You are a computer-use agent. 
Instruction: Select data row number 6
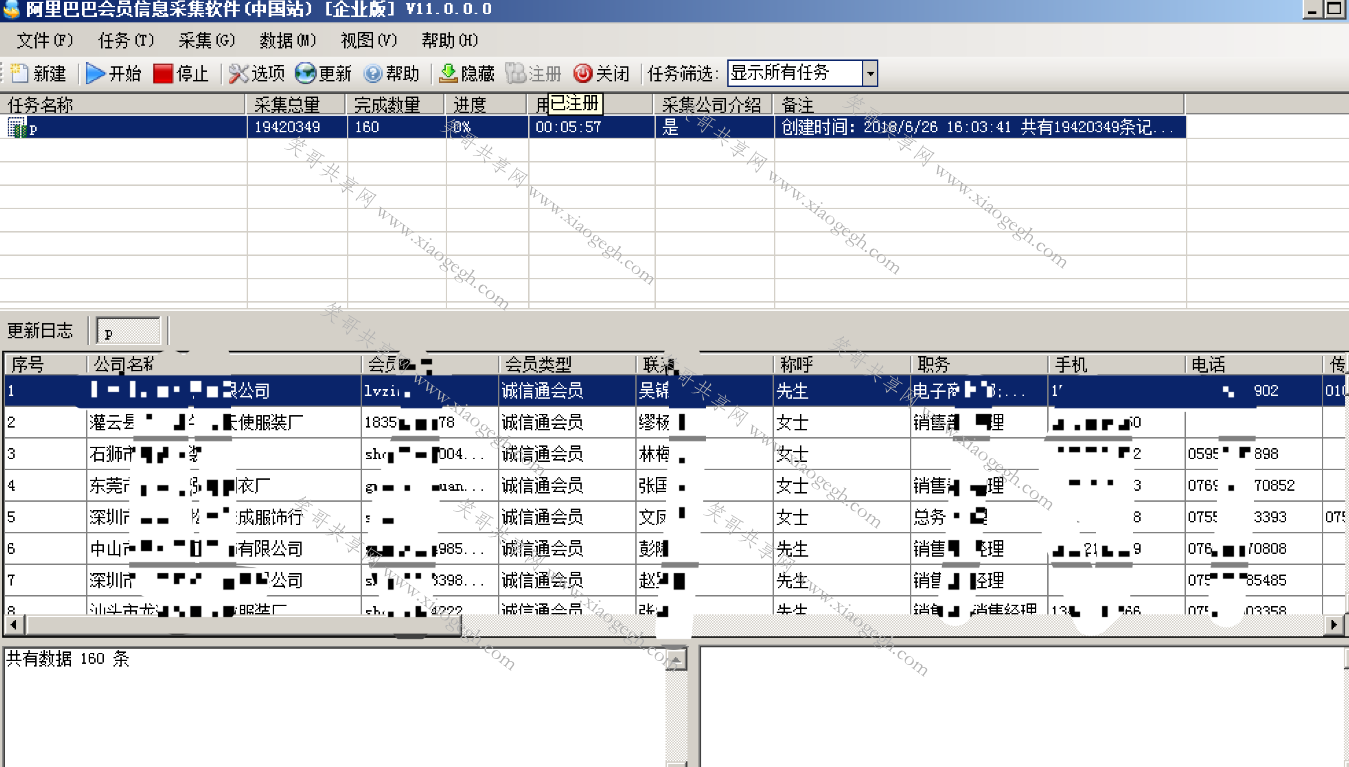674,549
